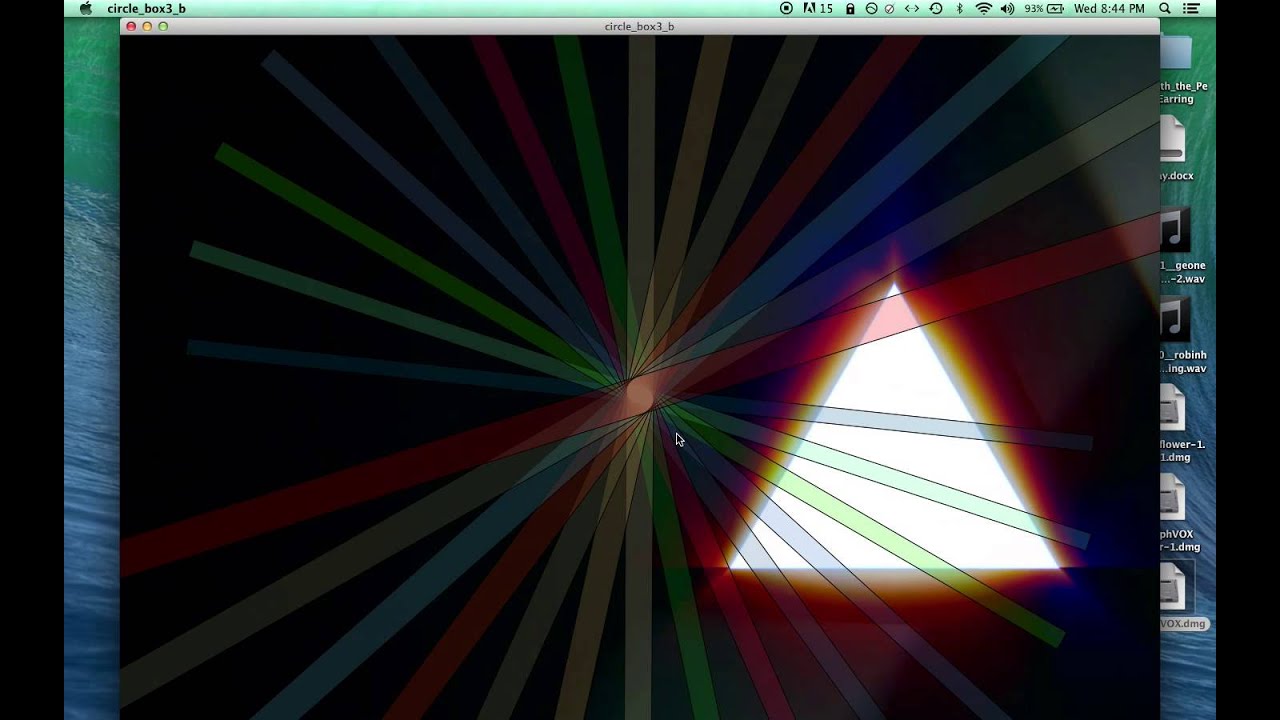Viewport: 1280px width, 720px height.
Task: Zoom the circle_box3_b window
Action: [163, 26]
